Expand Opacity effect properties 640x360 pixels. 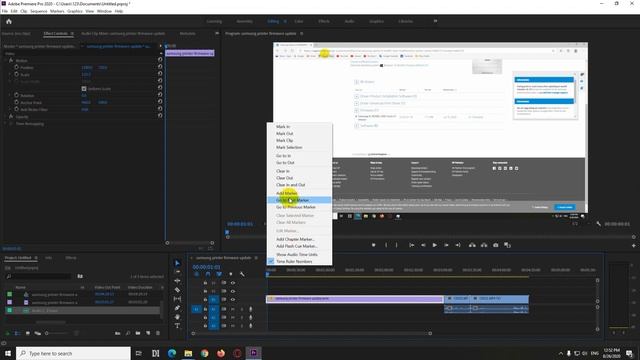click(5, 116)
